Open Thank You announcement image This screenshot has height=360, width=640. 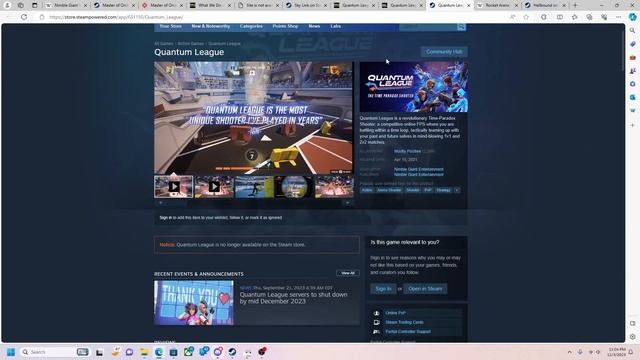[x=194, y=302]
